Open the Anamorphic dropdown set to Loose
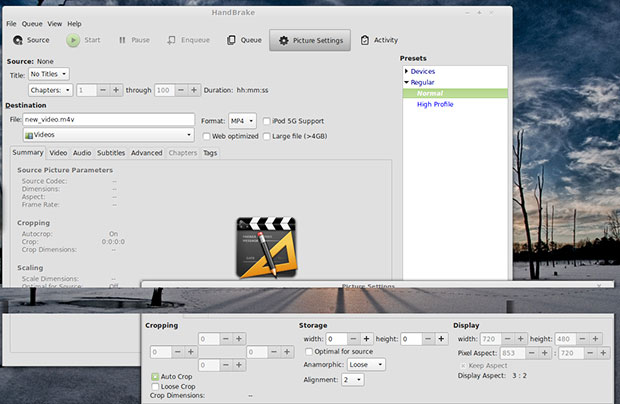The width and height of the screenshot is (620, 404). [366, 364]
